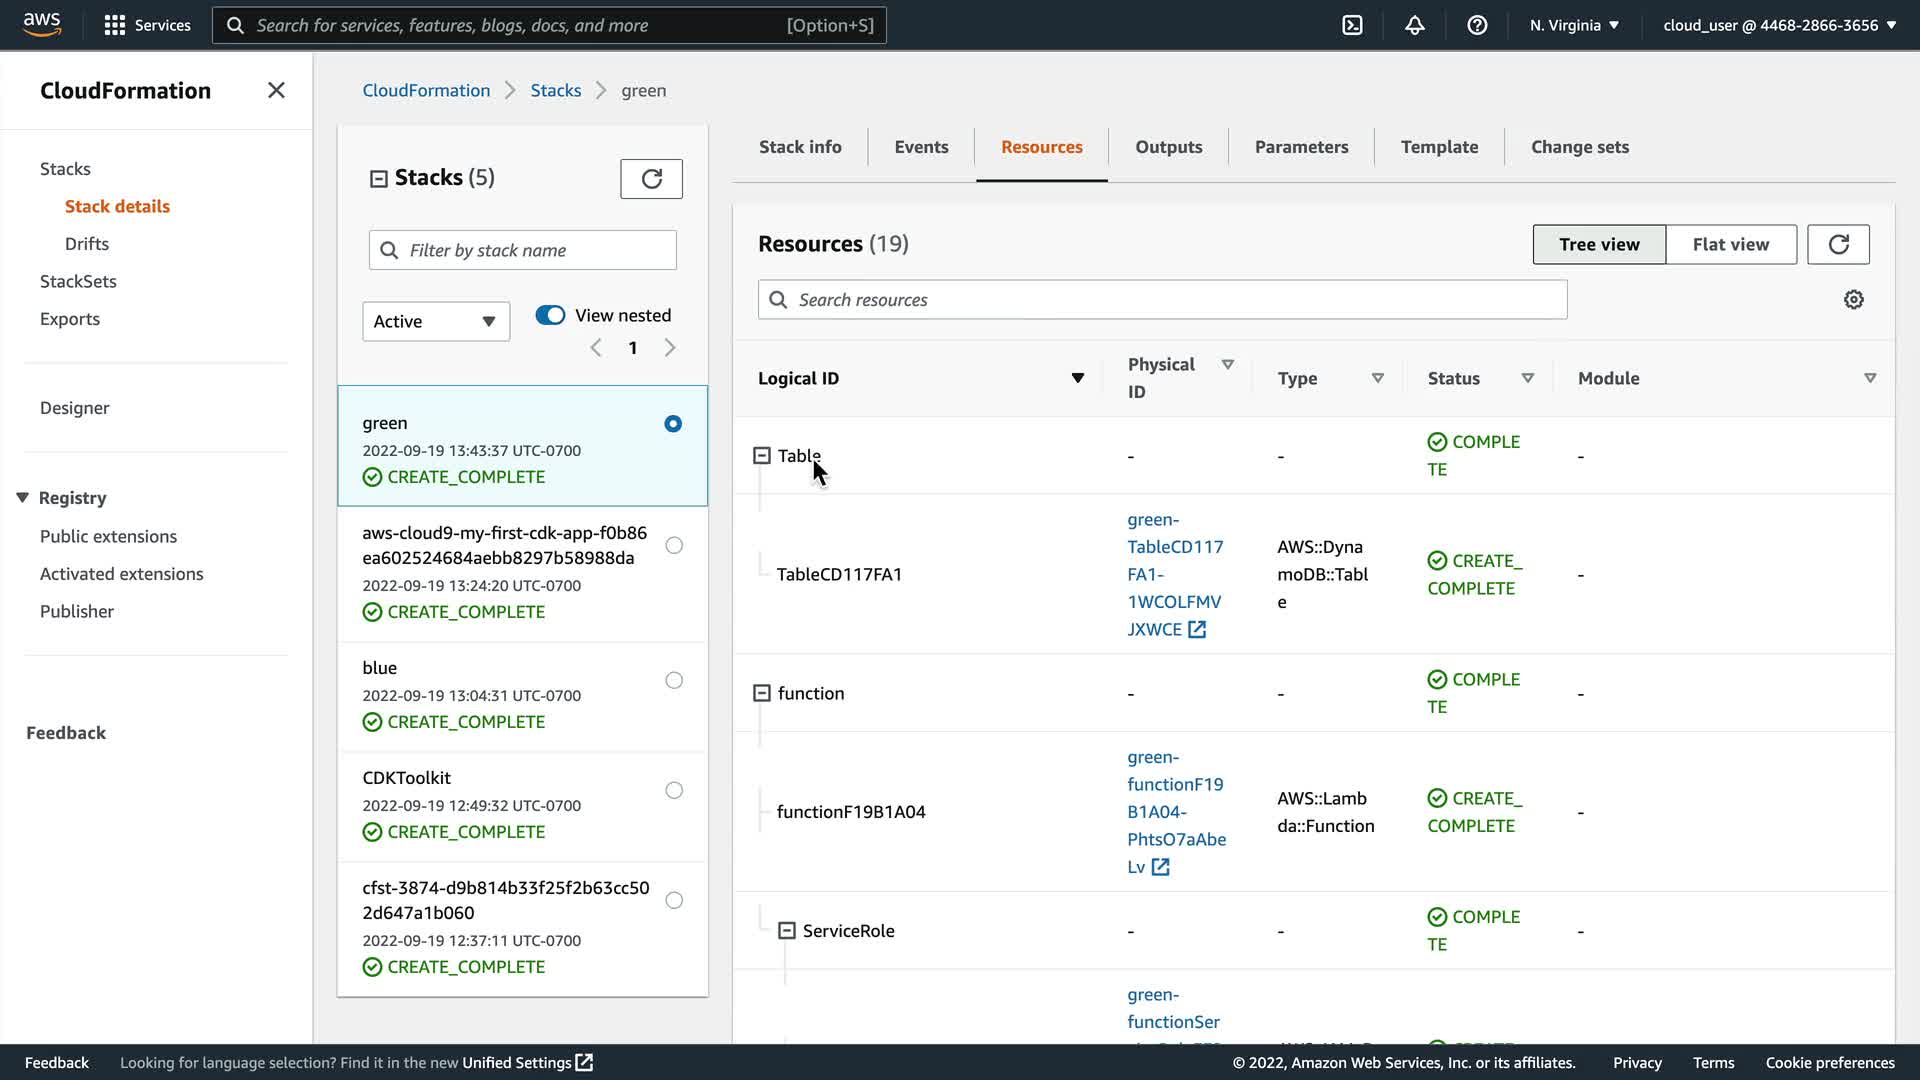Open external link for TableCD117FA1 physical ID
The width and height of the screenshot is (1920, 1080).
pyautogui.click(x=1197, y=629)
